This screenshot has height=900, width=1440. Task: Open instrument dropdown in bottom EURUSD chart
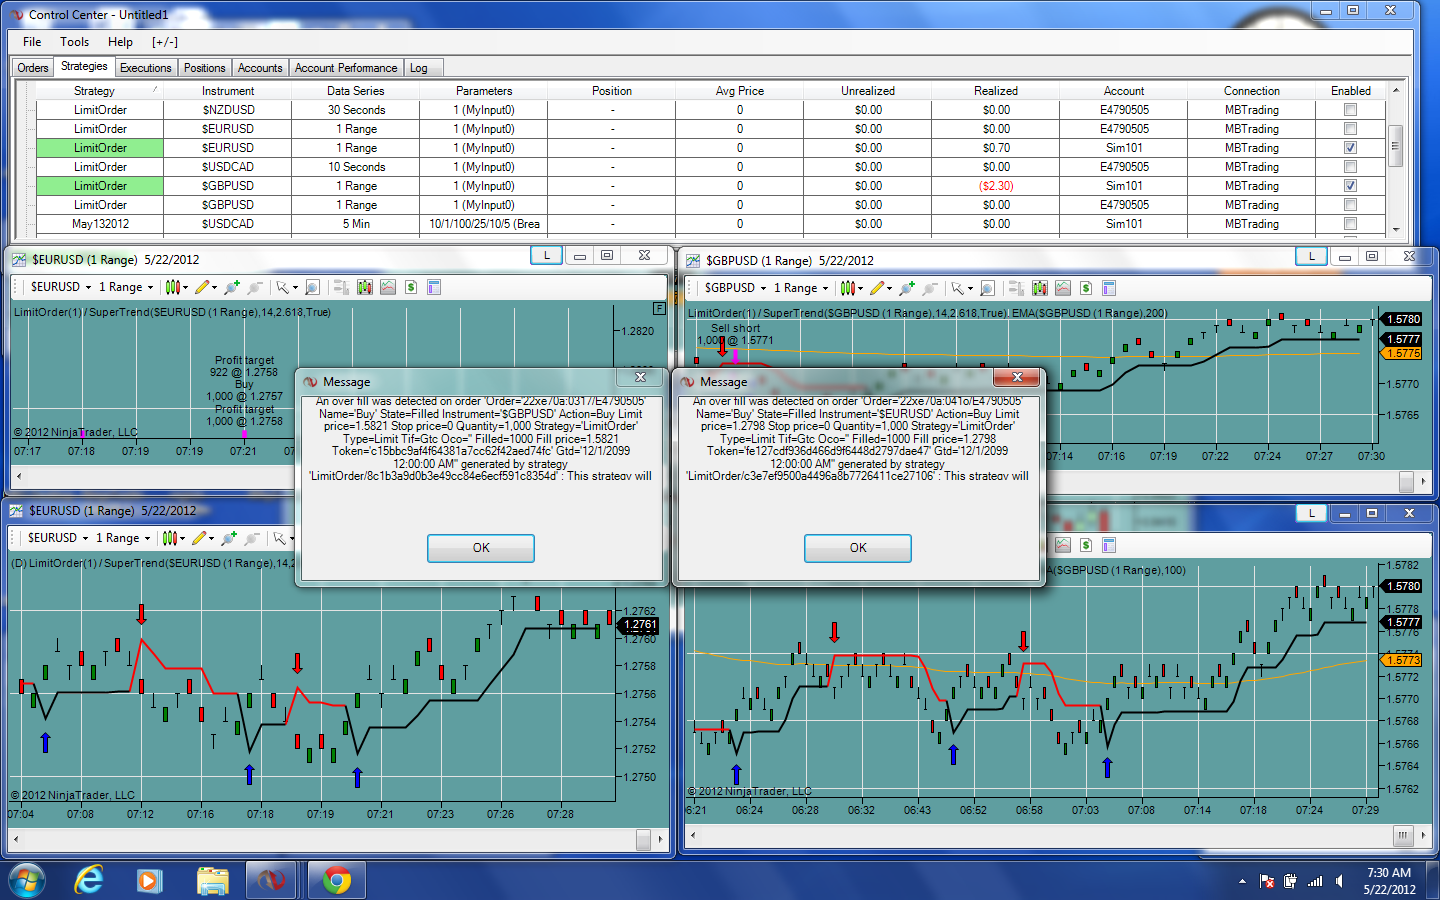click(x=58, y=538)
